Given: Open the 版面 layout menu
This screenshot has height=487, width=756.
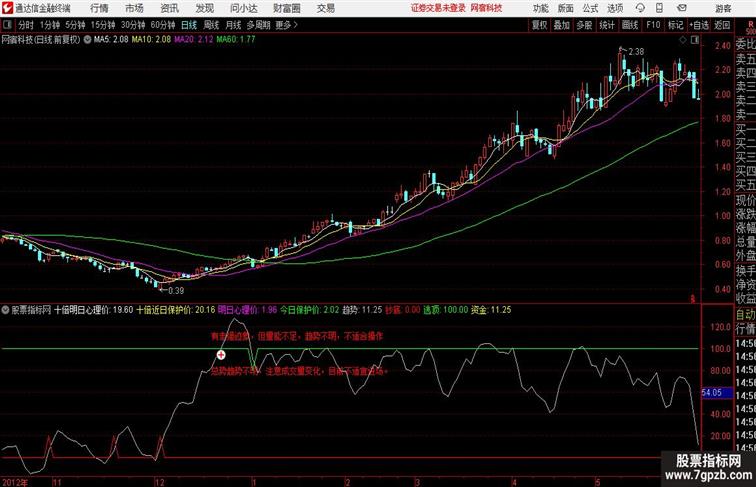Looking at the screenshot, I should pos(566,8).
